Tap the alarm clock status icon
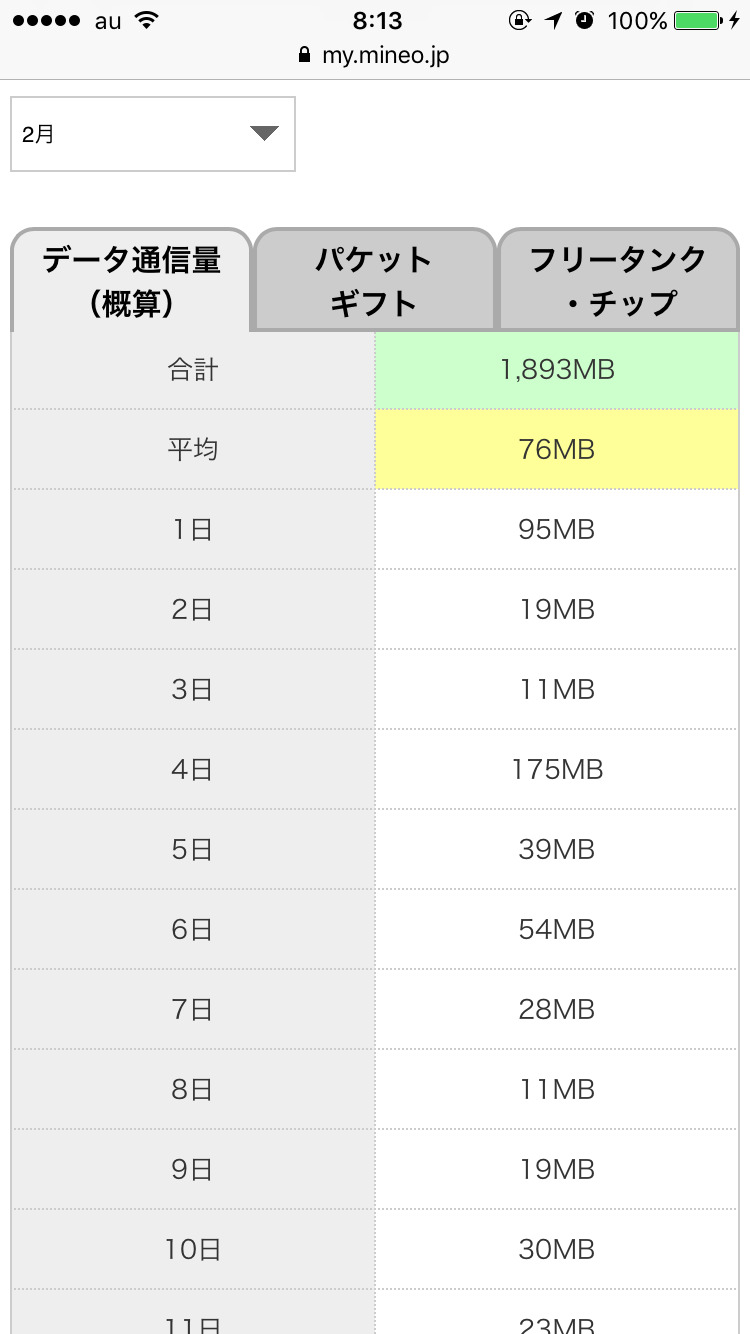Viewport: 750px width, 1334px height. tap(585, 21)
